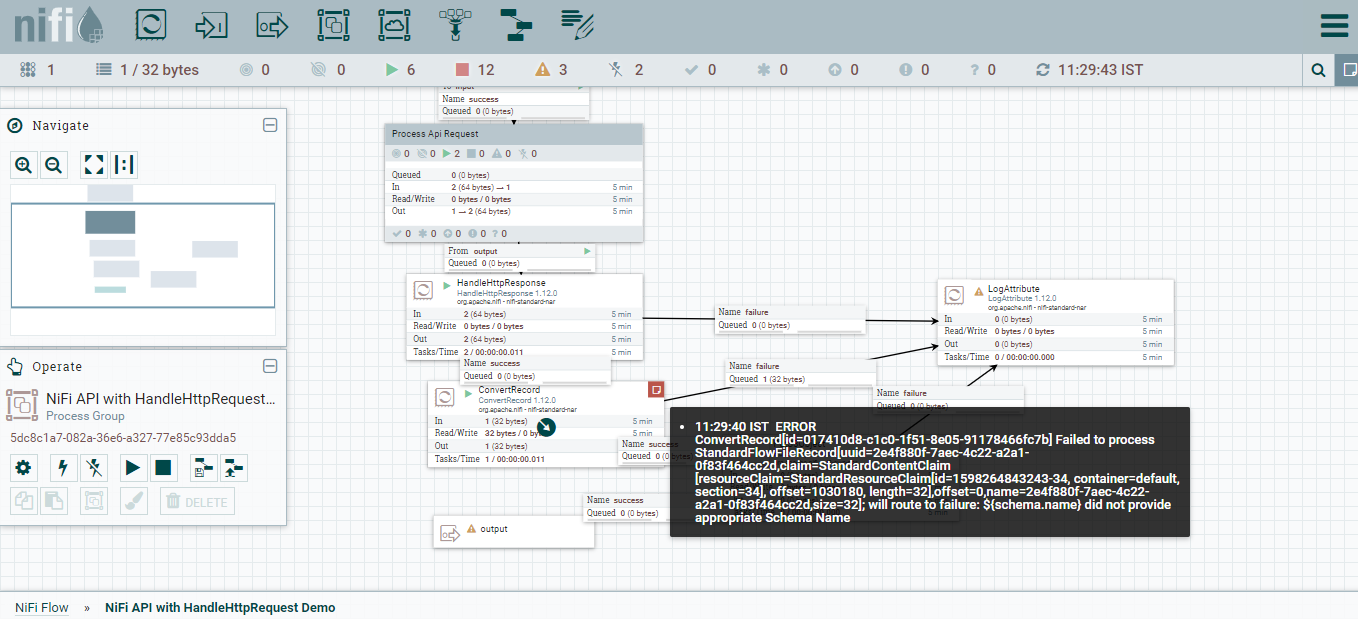Click the Output Port toolbar icon
The width and height of the screenshot is (1358, 619).
tap(272, 24)
